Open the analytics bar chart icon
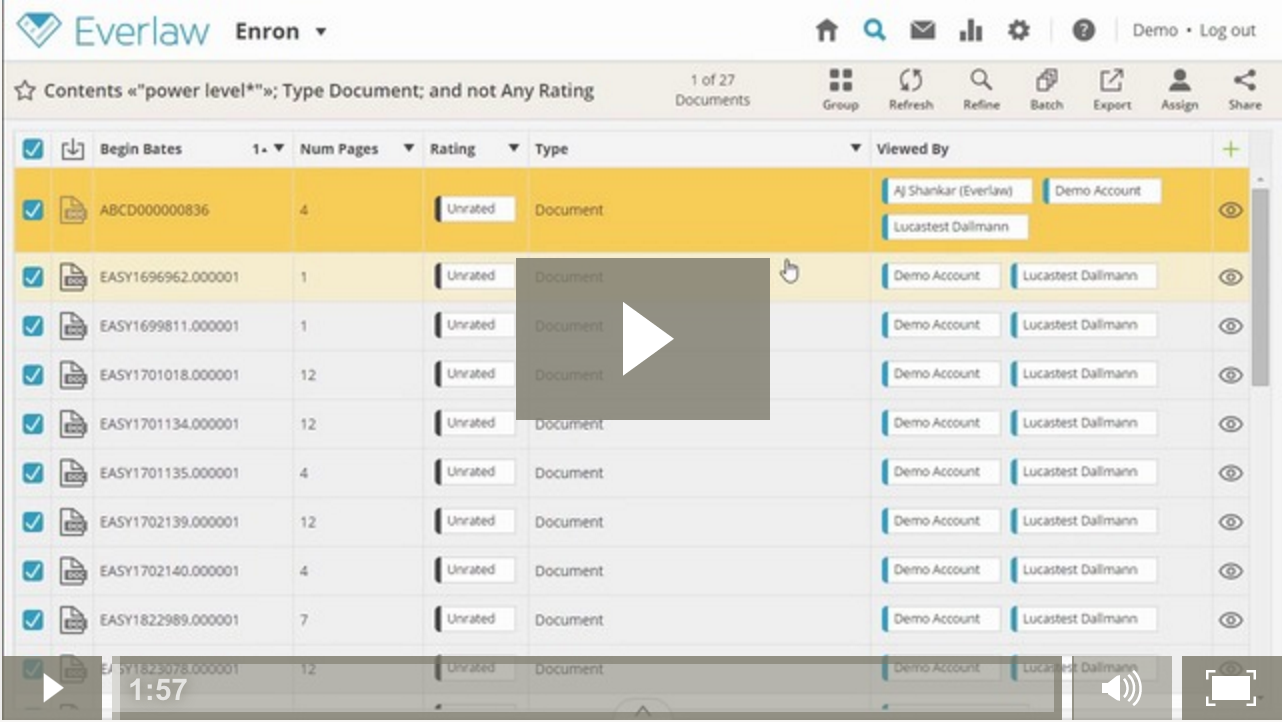This screenshot has width=1282, height=722. click(x=970, y=31)
